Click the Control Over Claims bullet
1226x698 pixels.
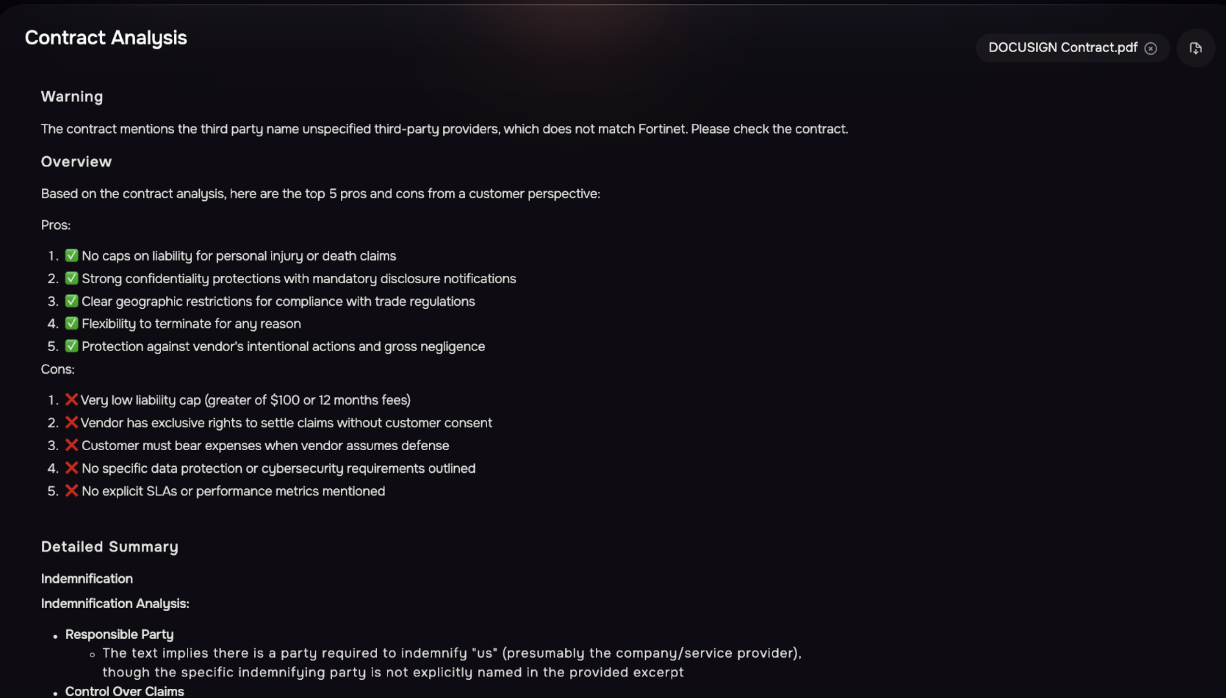click(x=124, y=691)
